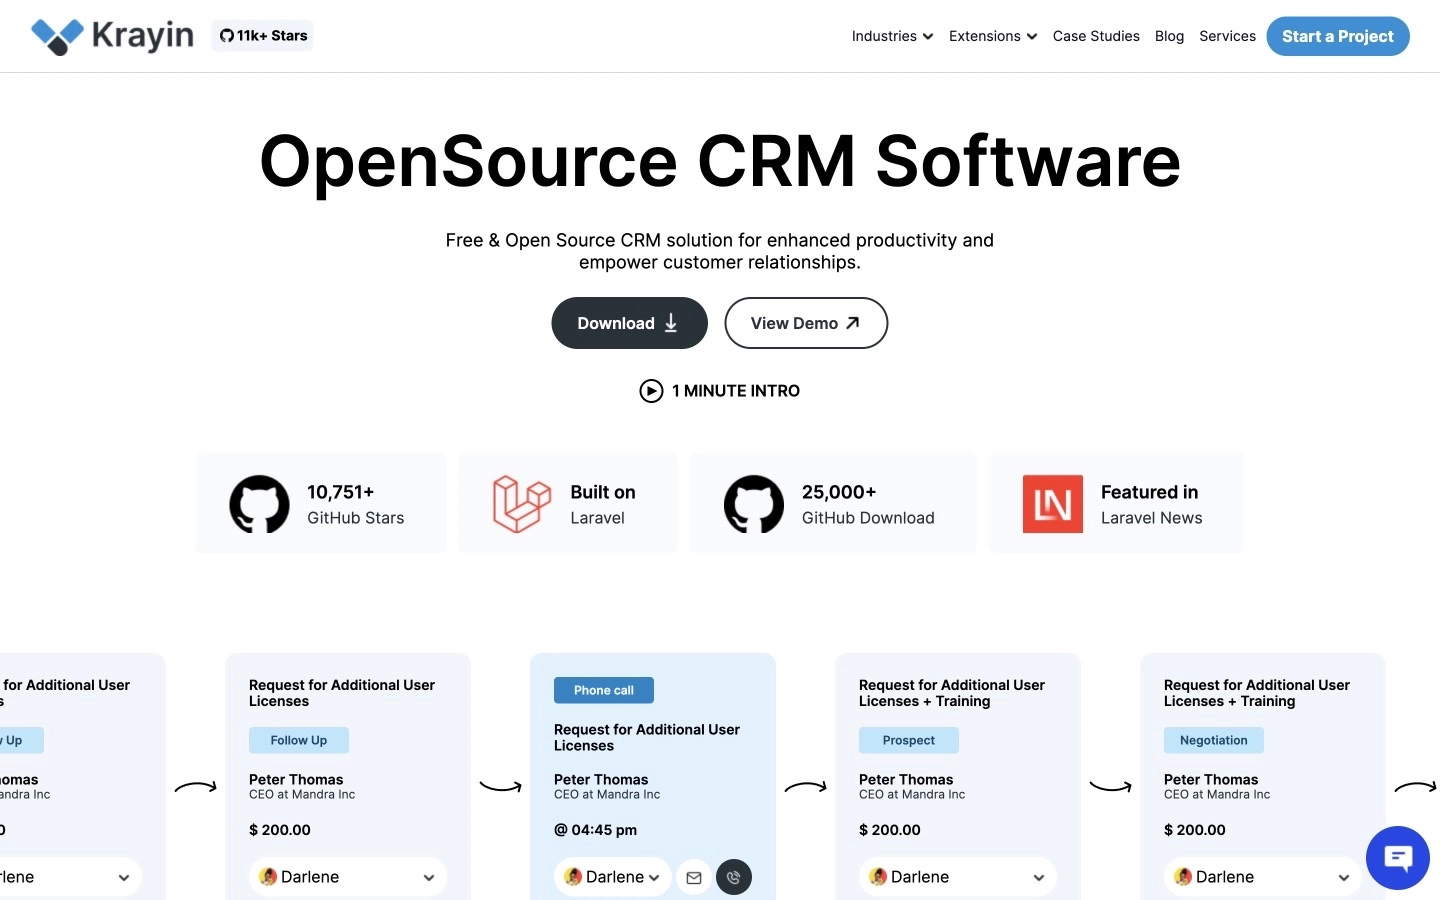Click Darlene's avatar in Prospect card
This screenshot has width=1440, height=900.
878,876
